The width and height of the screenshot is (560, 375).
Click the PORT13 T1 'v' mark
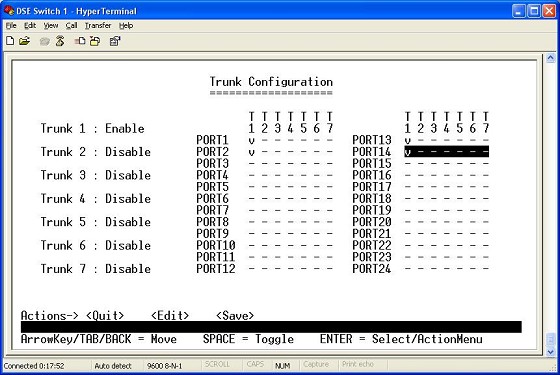(408, 141)
